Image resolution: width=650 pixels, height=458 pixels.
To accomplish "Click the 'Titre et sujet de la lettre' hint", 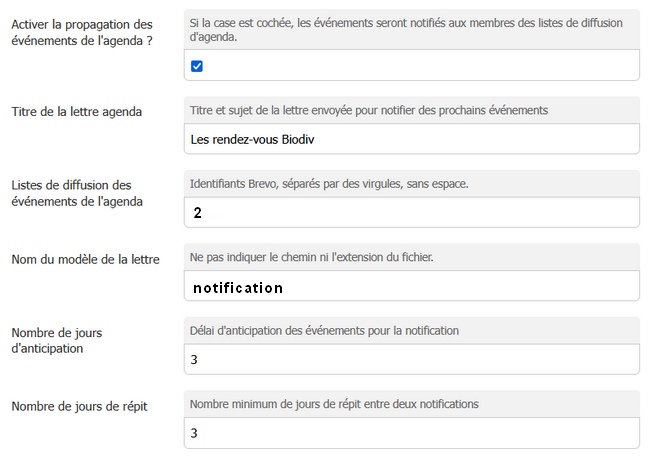I will coord(368,109).
